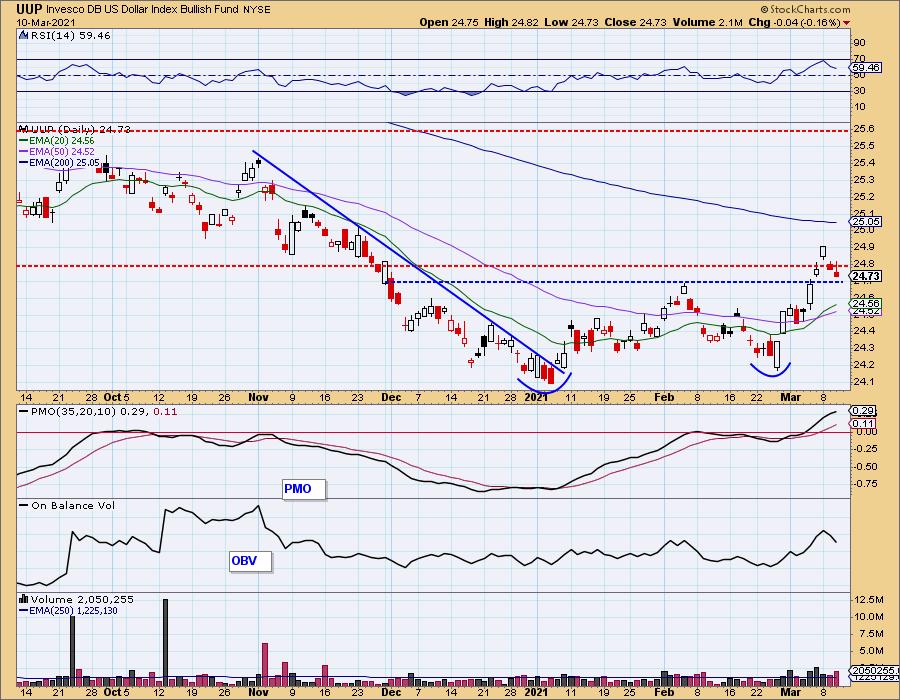
Task: Click the NYSE exchange label
Action: pyautogui.click(x=256, y=9)
